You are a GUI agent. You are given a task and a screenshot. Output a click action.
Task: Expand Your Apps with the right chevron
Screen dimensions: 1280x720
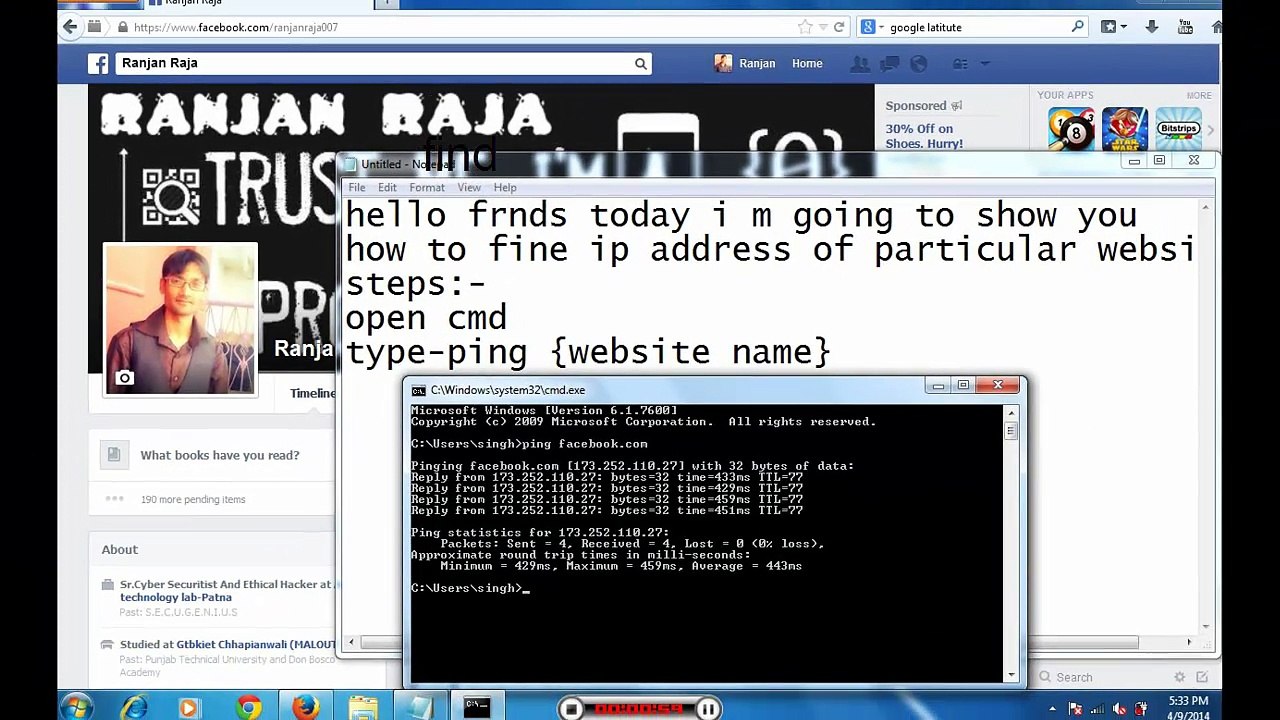point(1210,130)
